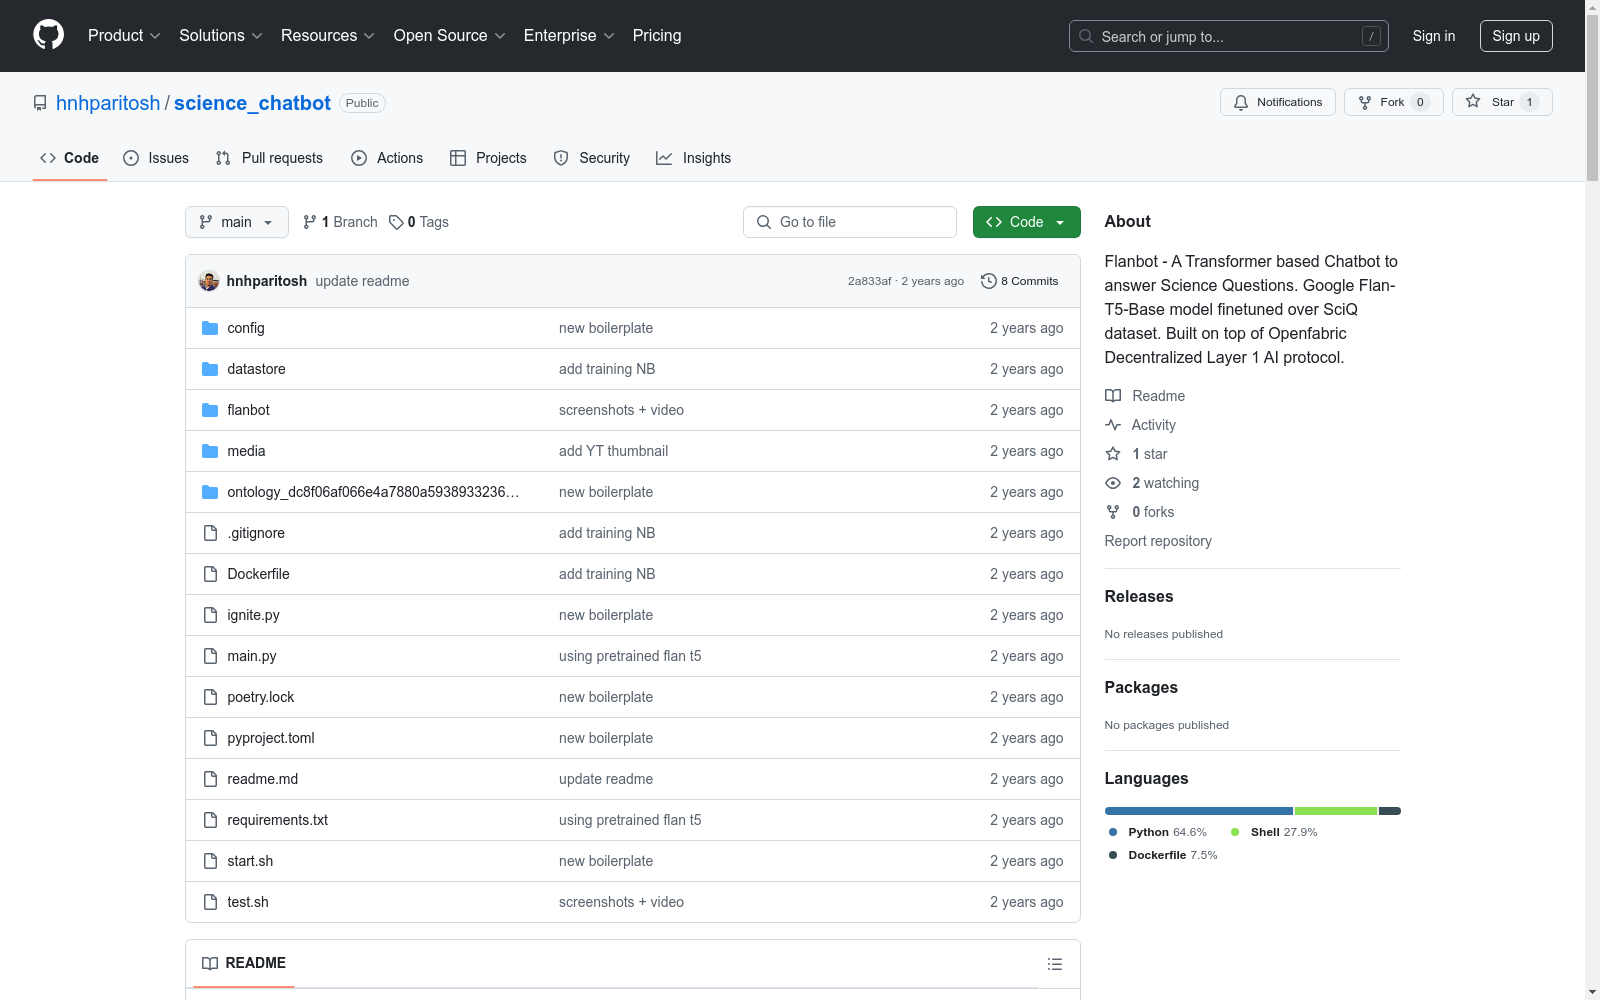Open the media folder icon
This screenshot has width=1600, height=1000.
(x=210, y=451)
